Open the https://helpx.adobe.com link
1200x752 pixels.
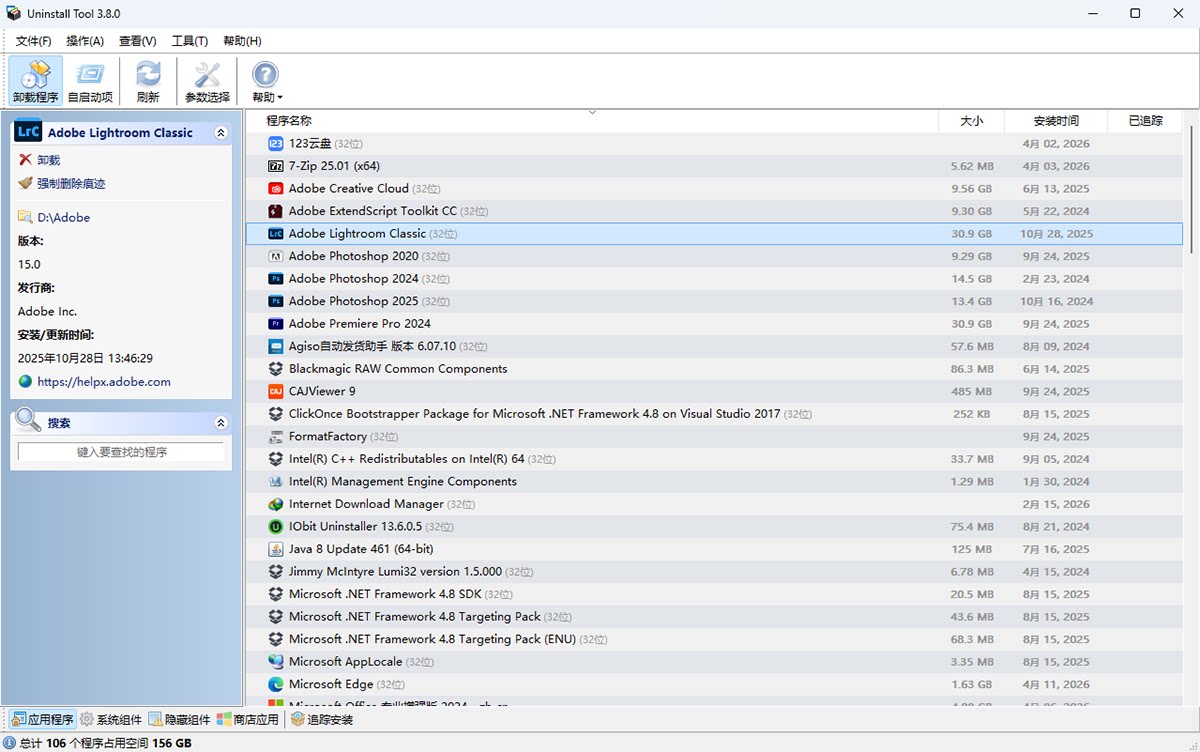104,382
